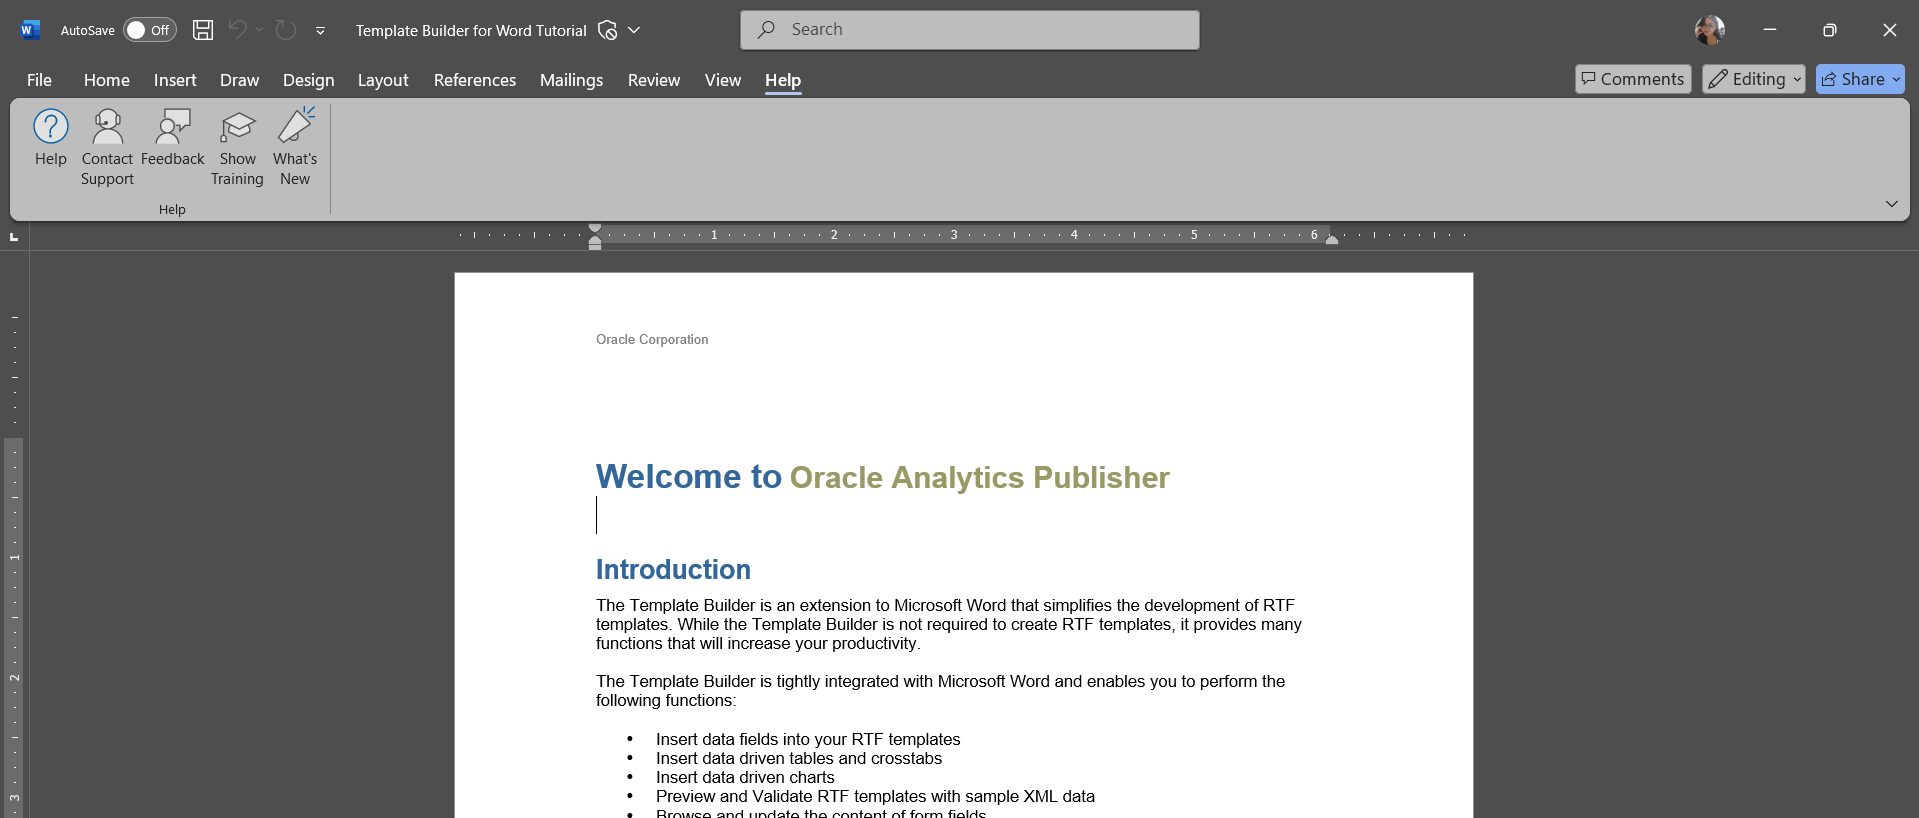Click the "Welcome to" title text
The width and height of the screenshot is (1919, 818).
(x=689, y=477)
